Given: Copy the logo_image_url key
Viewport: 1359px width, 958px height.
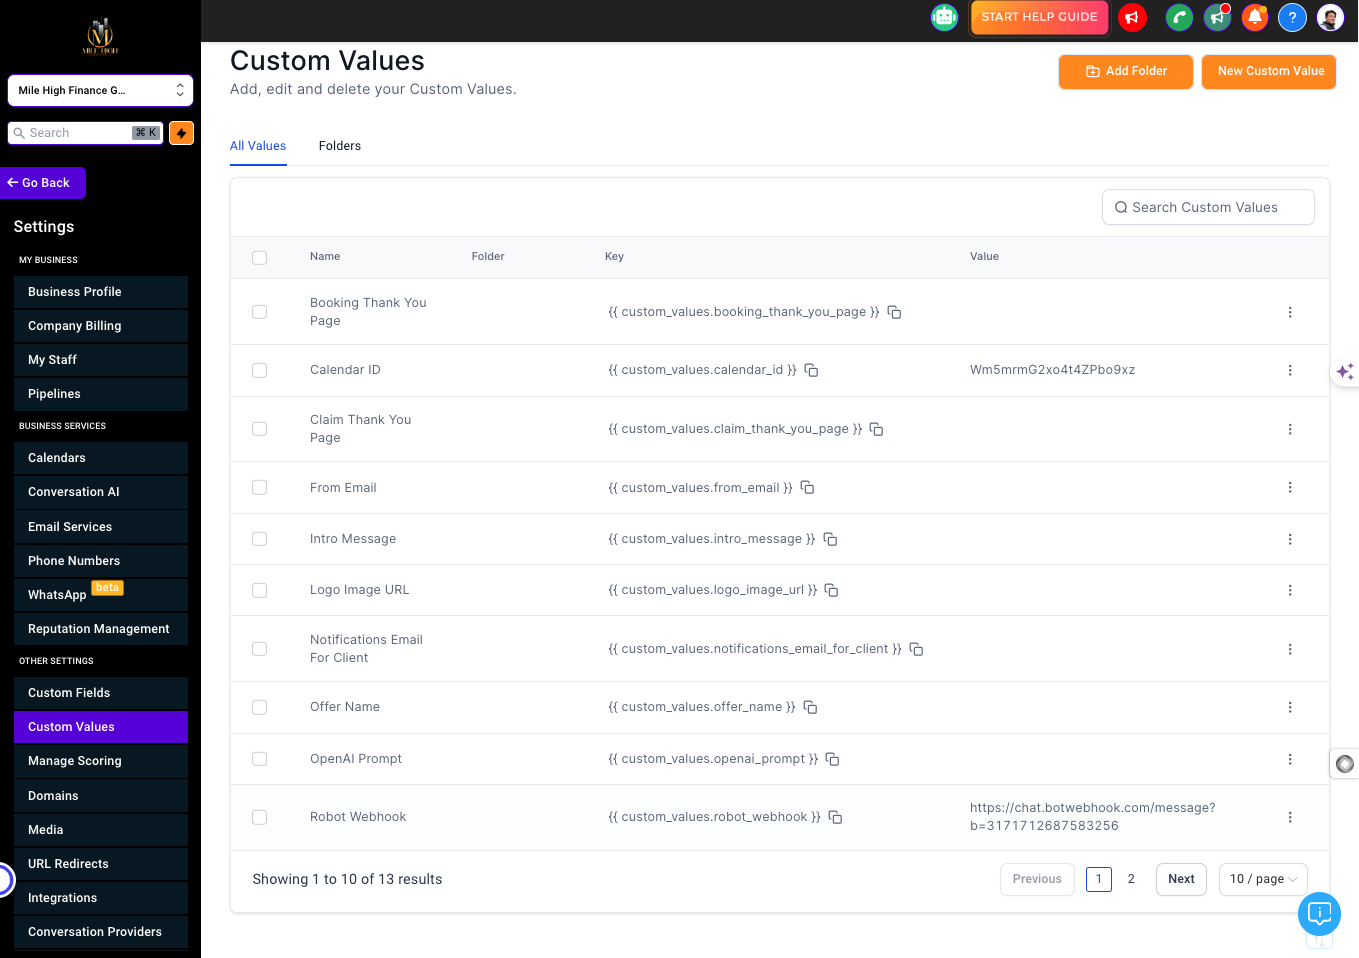Looking at the screenshot, I should click(x=831, y=590).
